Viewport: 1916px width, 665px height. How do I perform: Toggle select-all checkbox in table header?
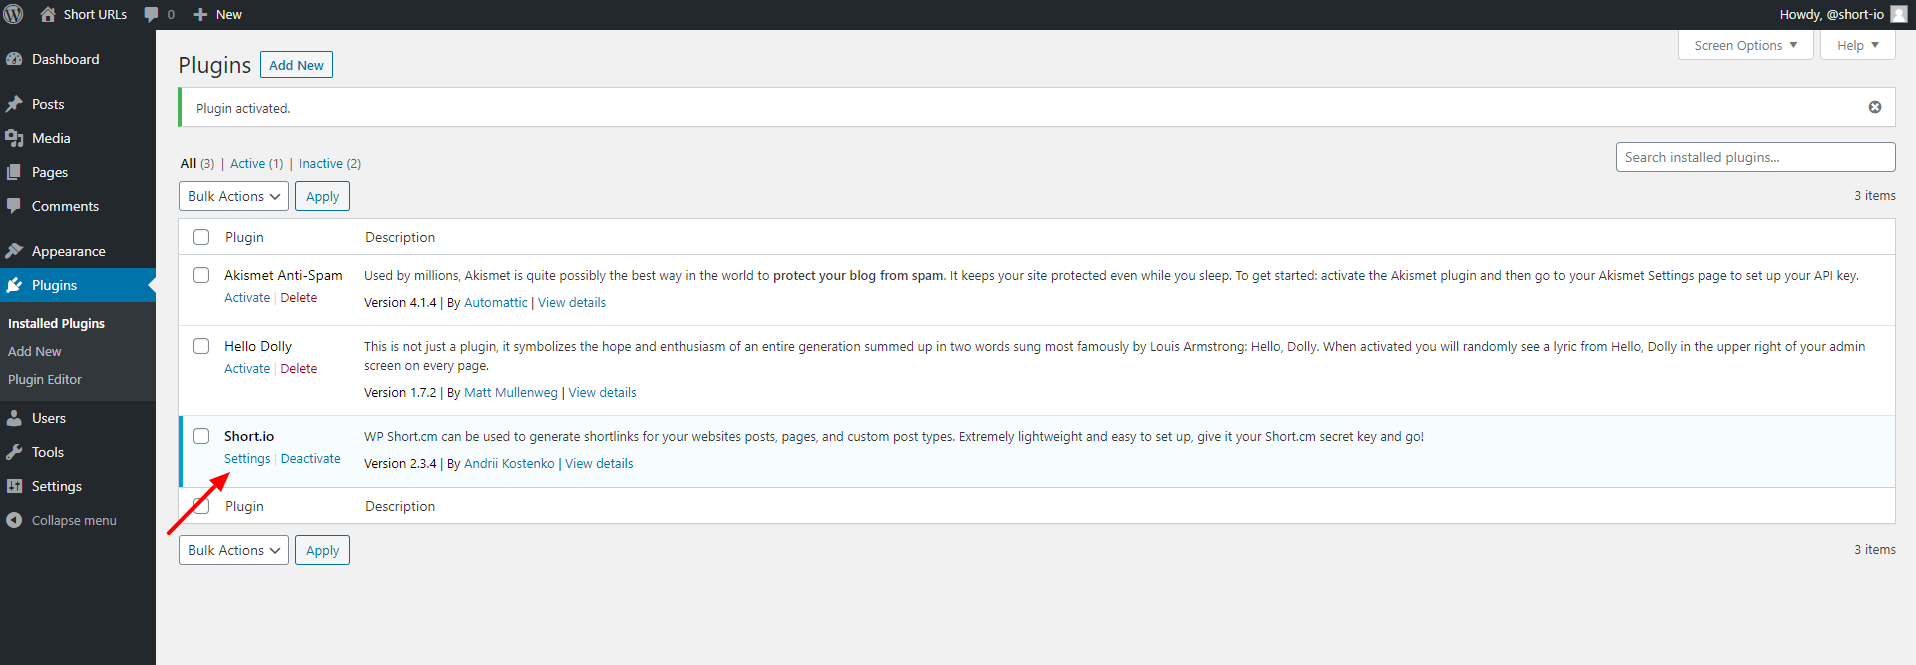click(x=201, y=237)
